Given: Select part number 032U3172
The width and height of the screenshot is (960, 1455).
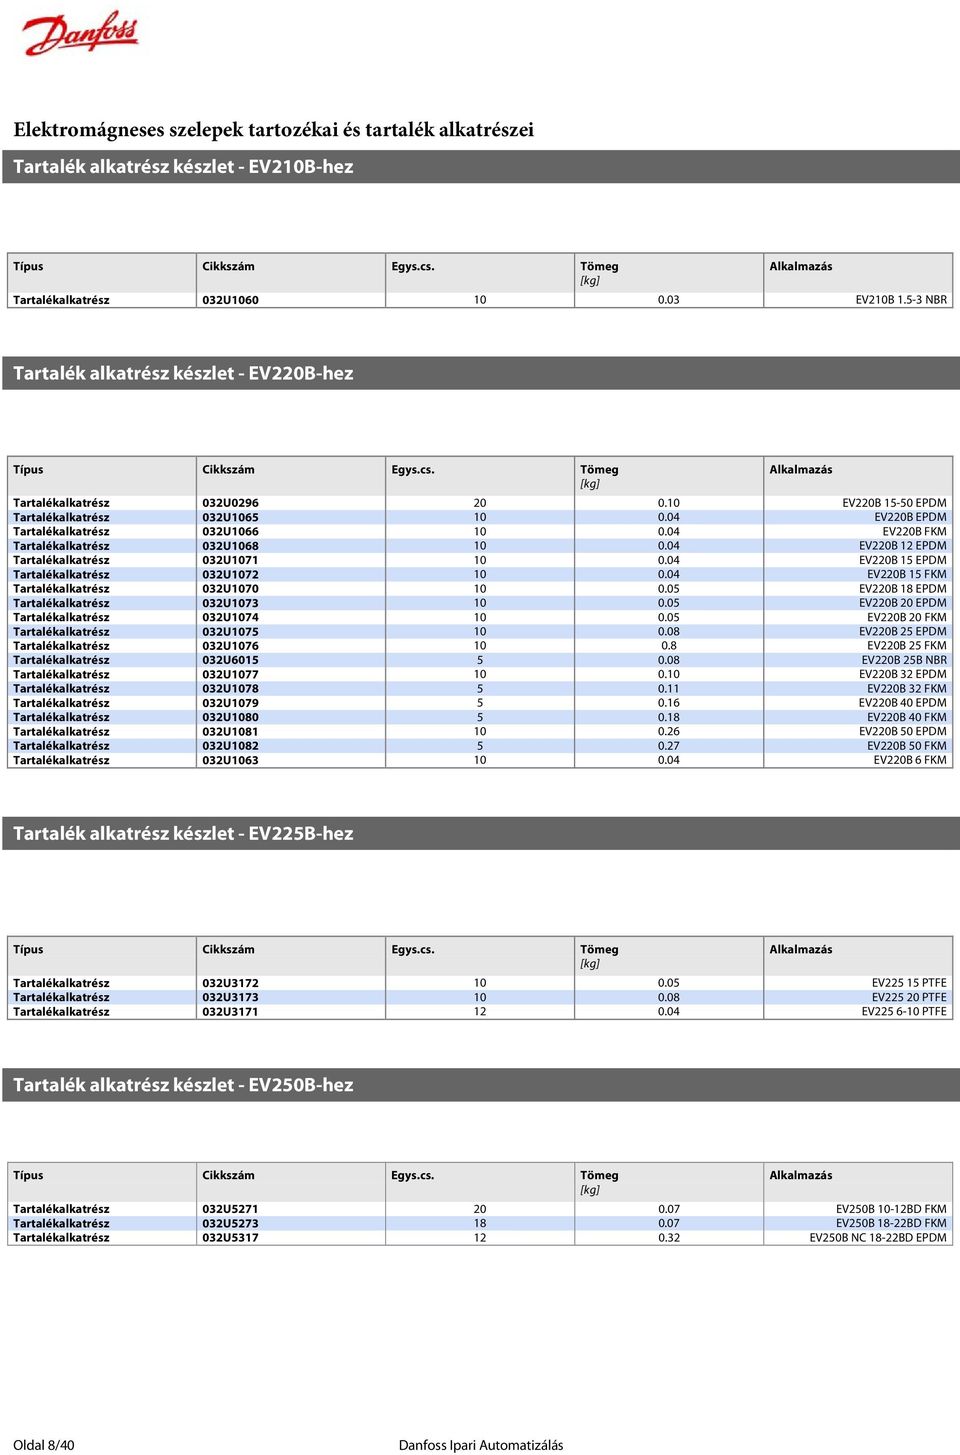Looking at the screenshot, I should pos(230,983).
